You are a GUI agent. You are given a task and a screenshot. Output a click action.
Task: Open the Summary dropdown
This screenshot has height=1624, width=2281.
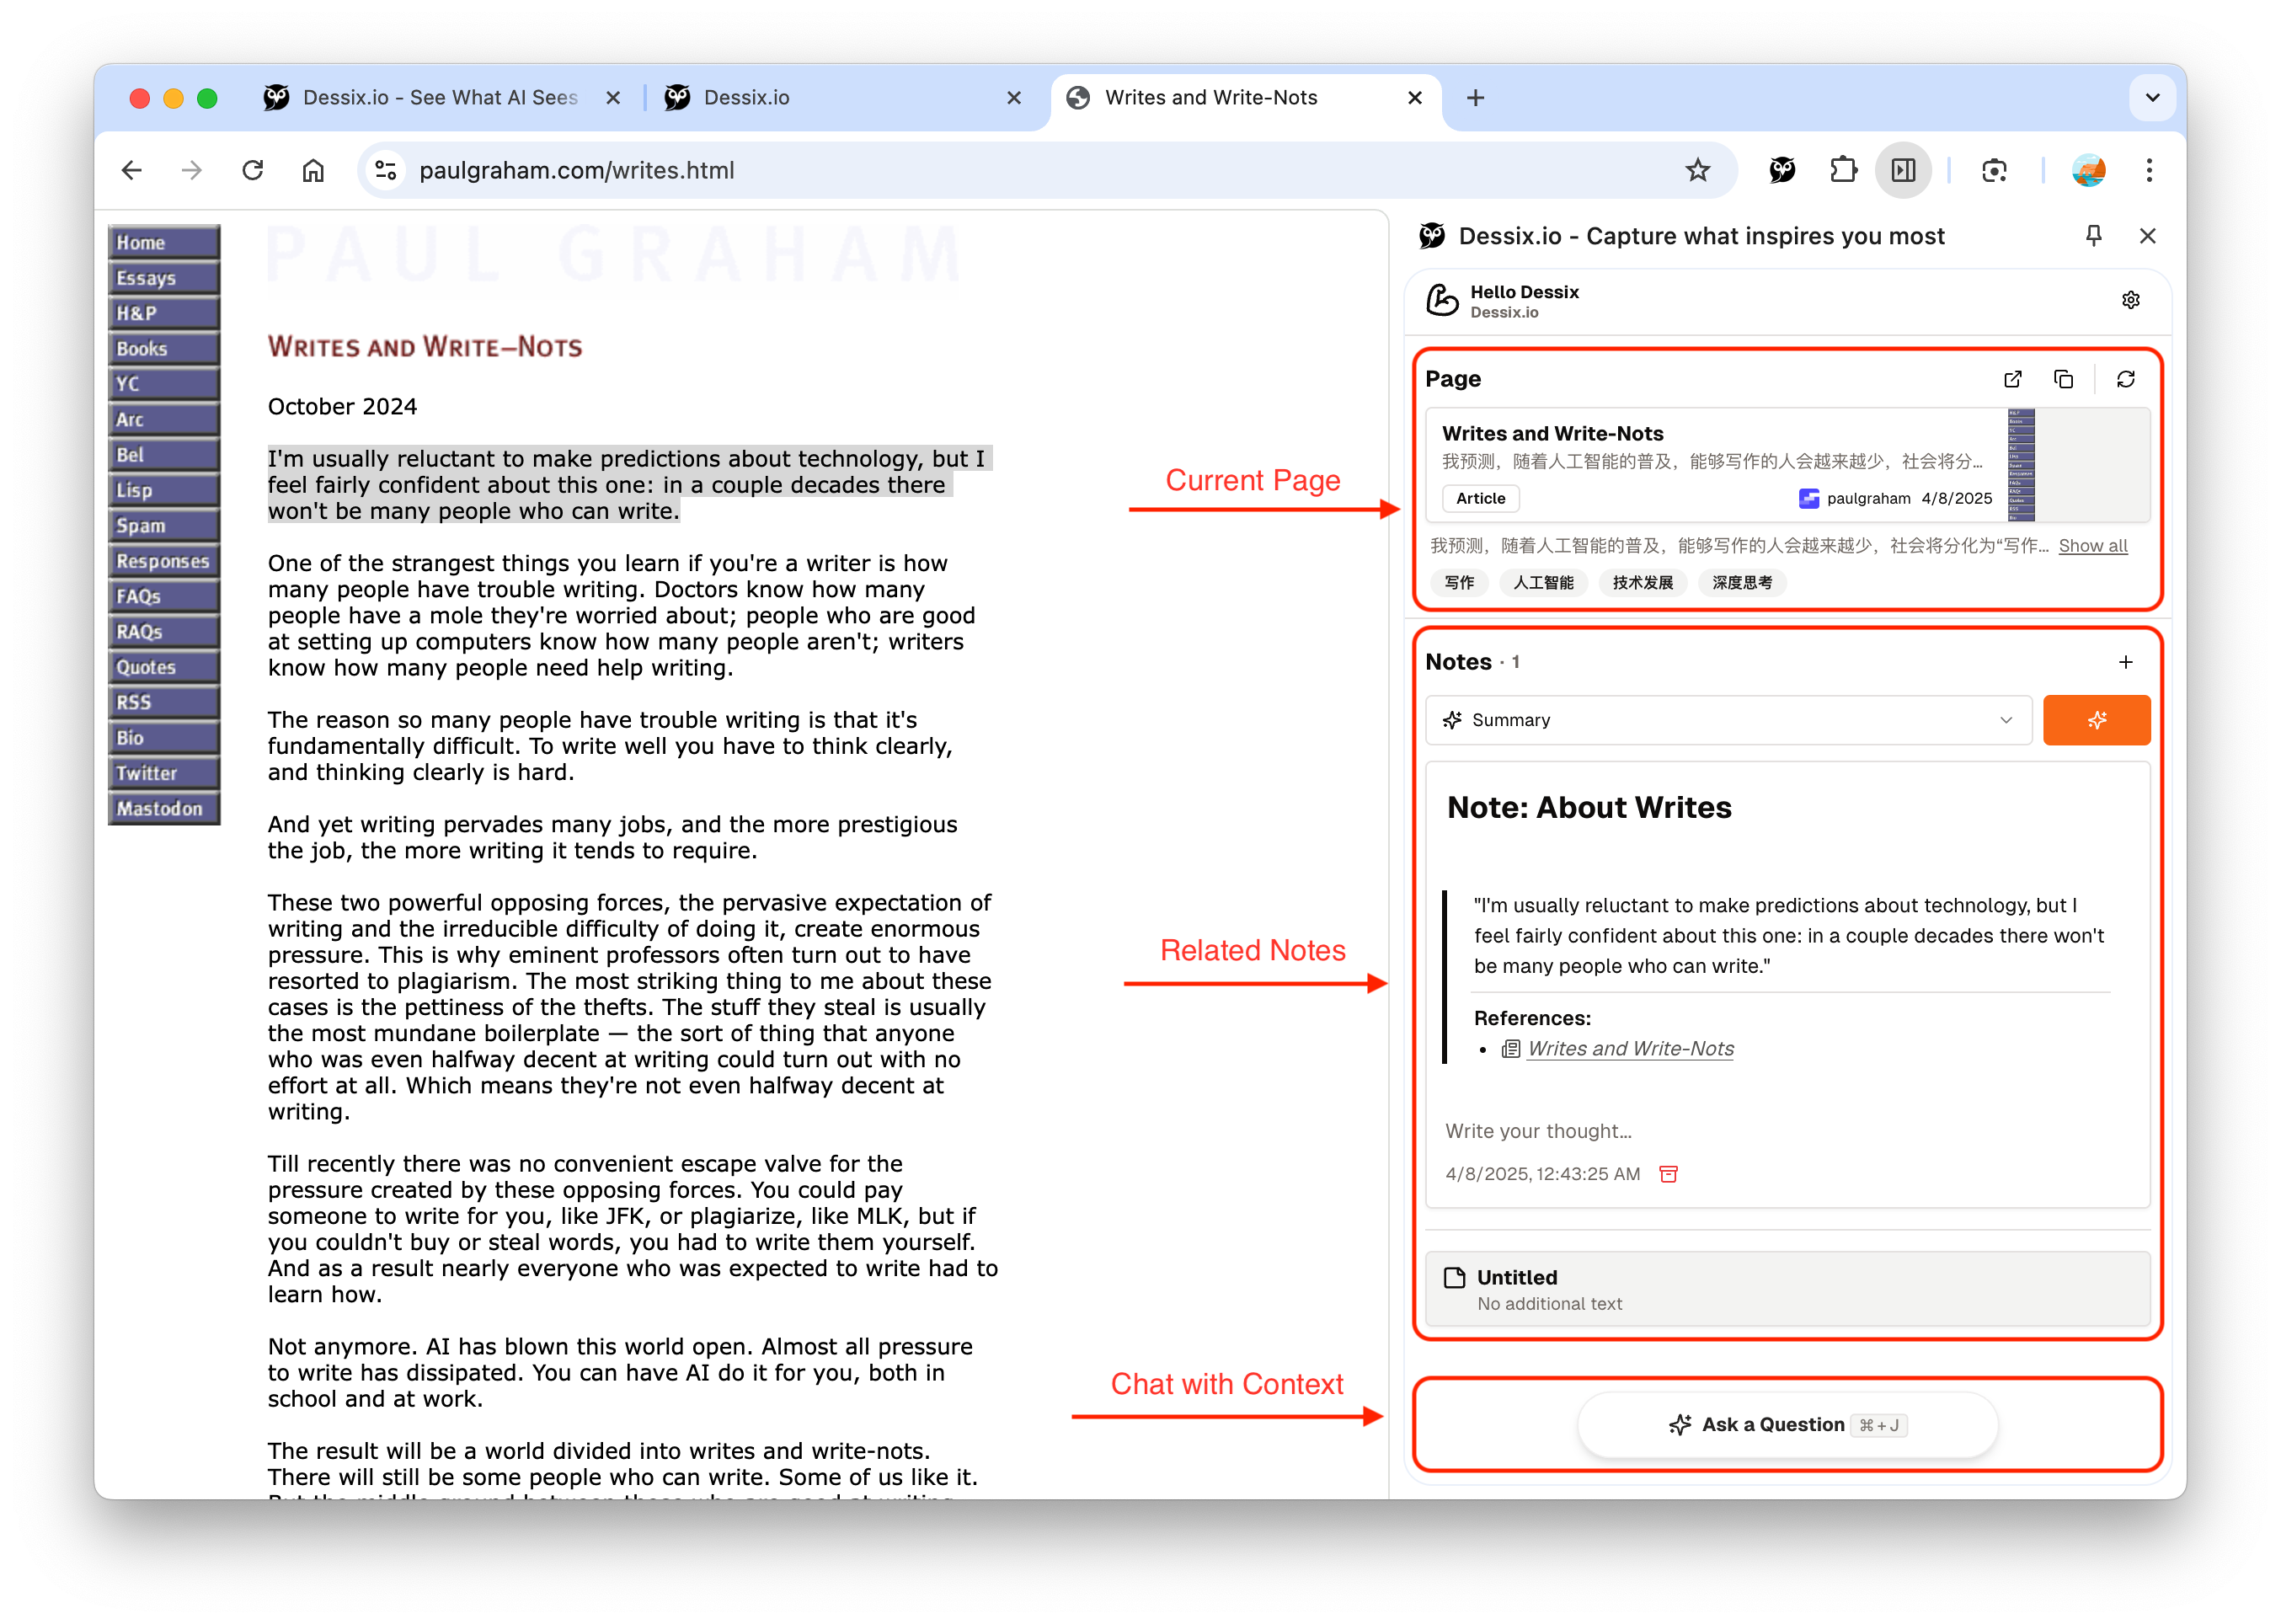[1728, 720]
